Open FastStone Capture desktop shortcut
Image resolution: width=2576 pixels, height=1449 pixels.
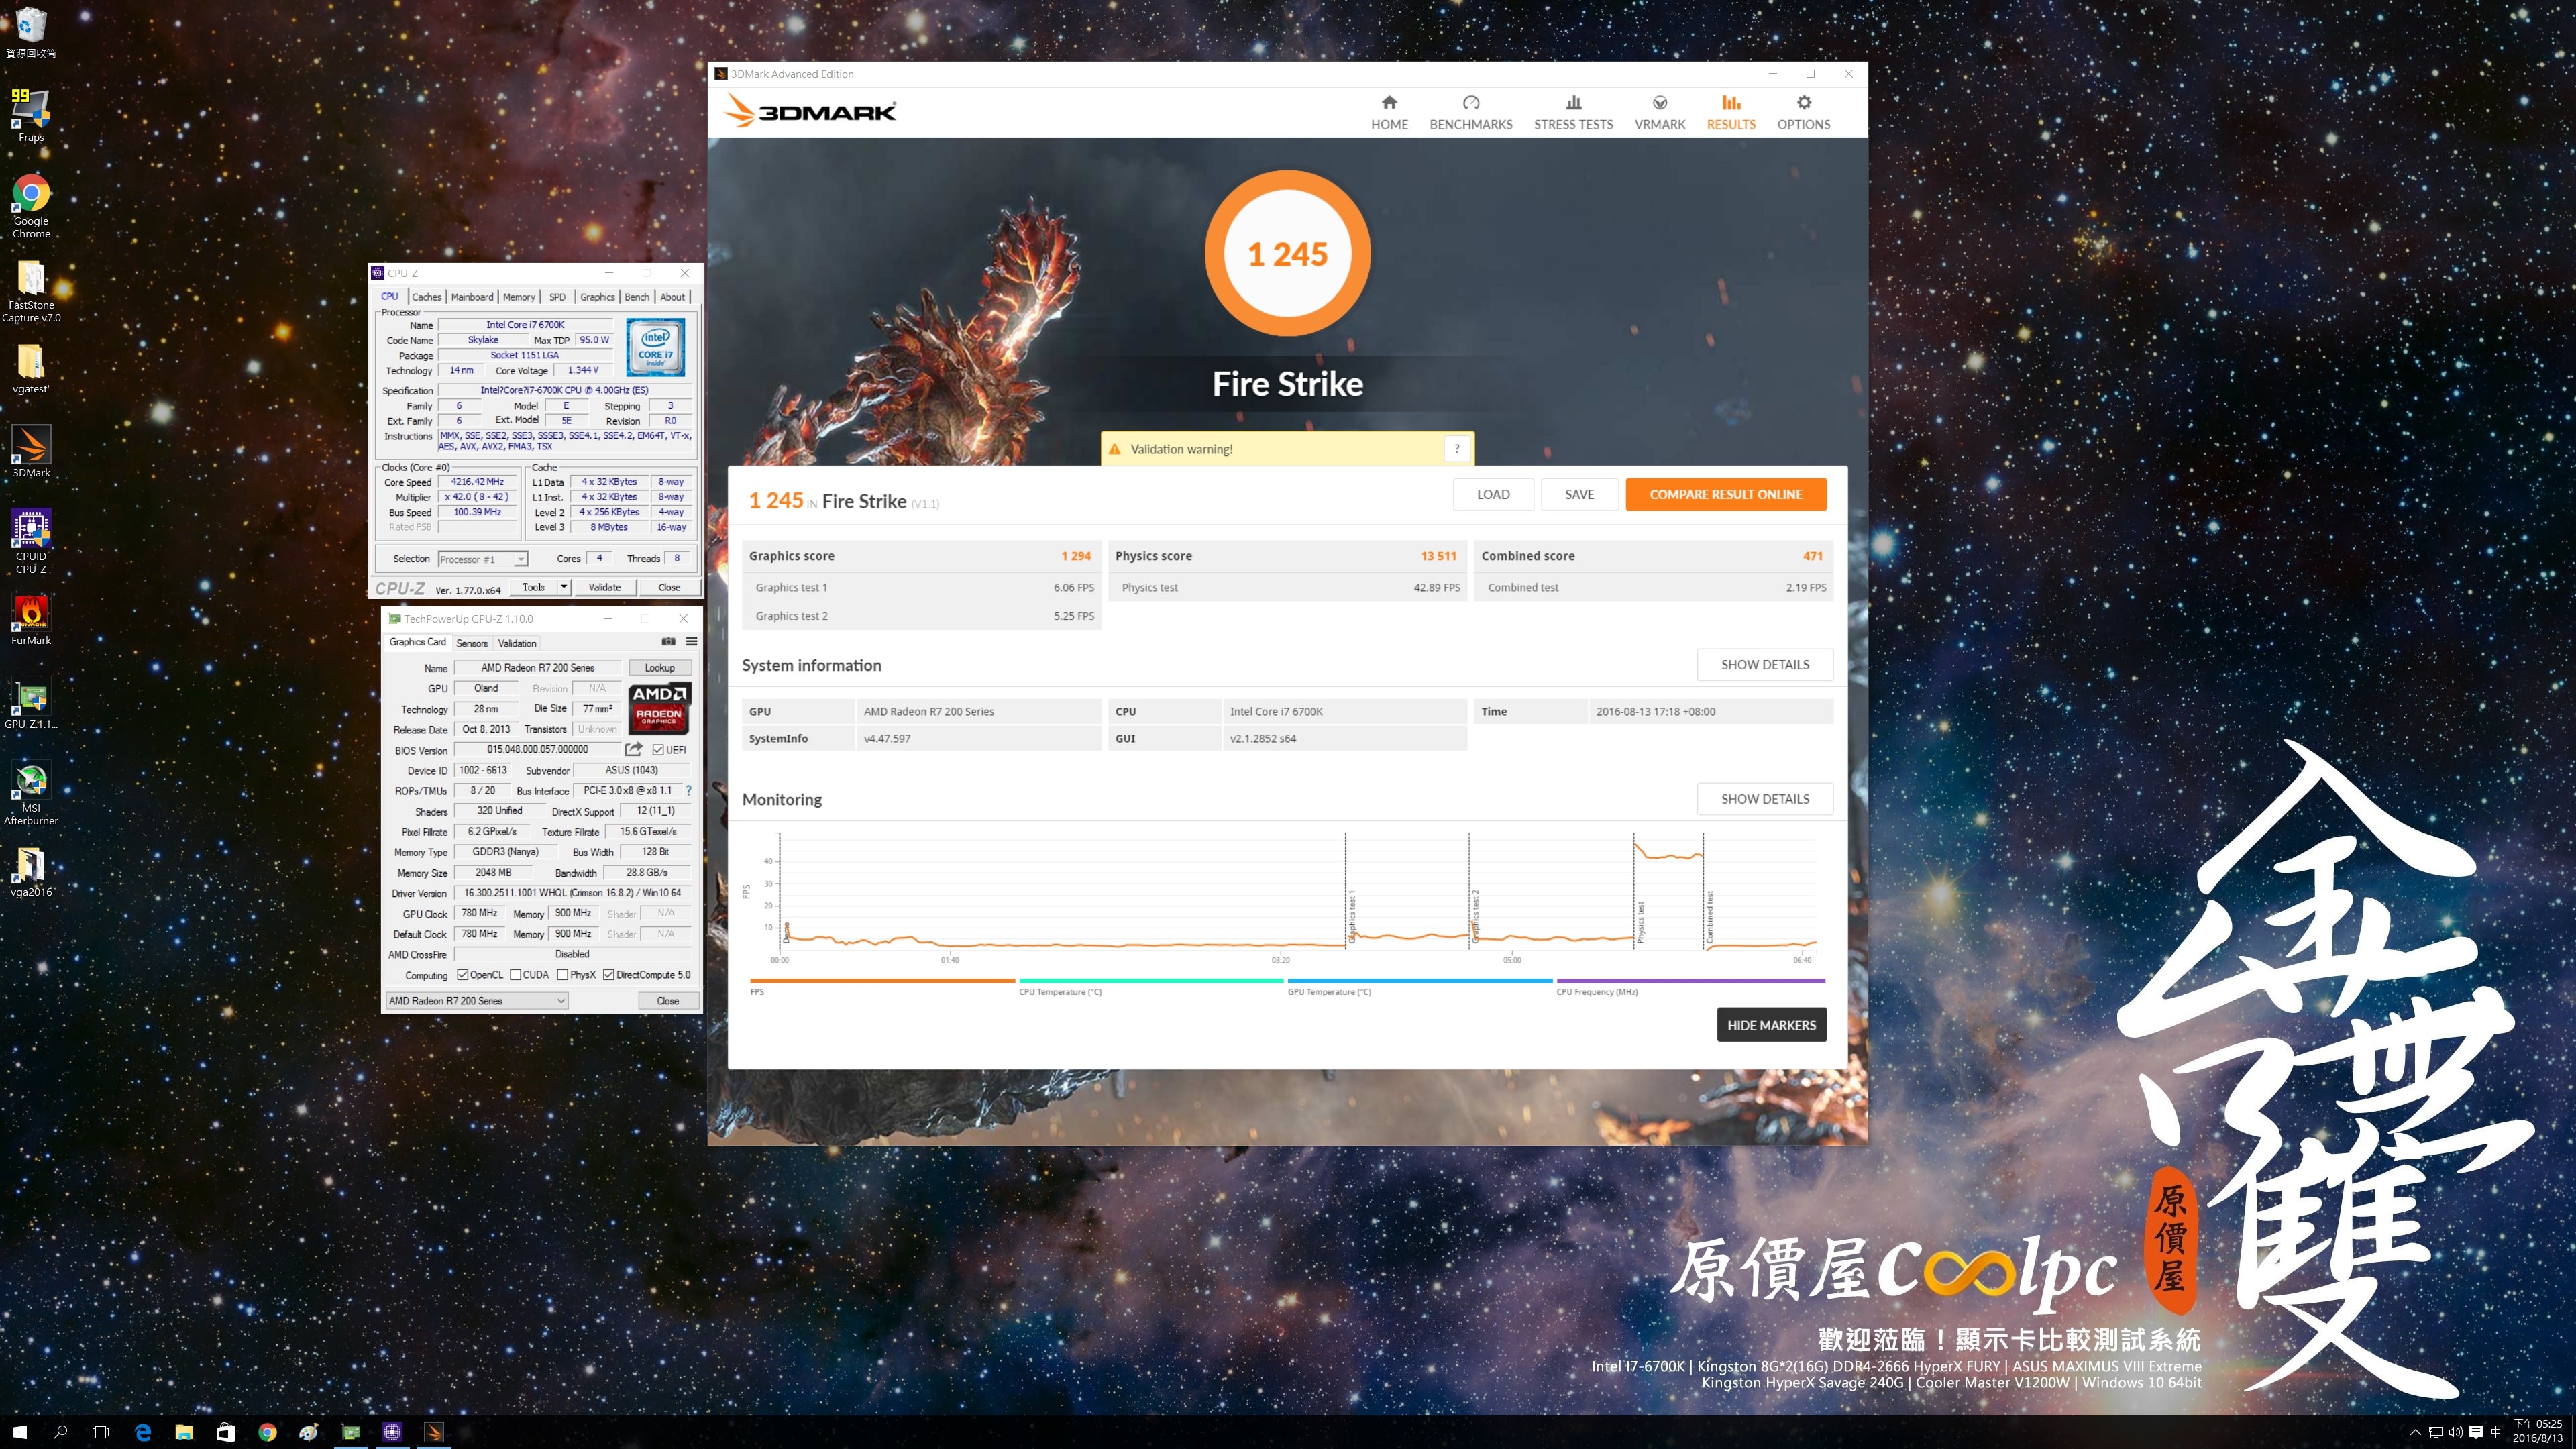point(31,291)
